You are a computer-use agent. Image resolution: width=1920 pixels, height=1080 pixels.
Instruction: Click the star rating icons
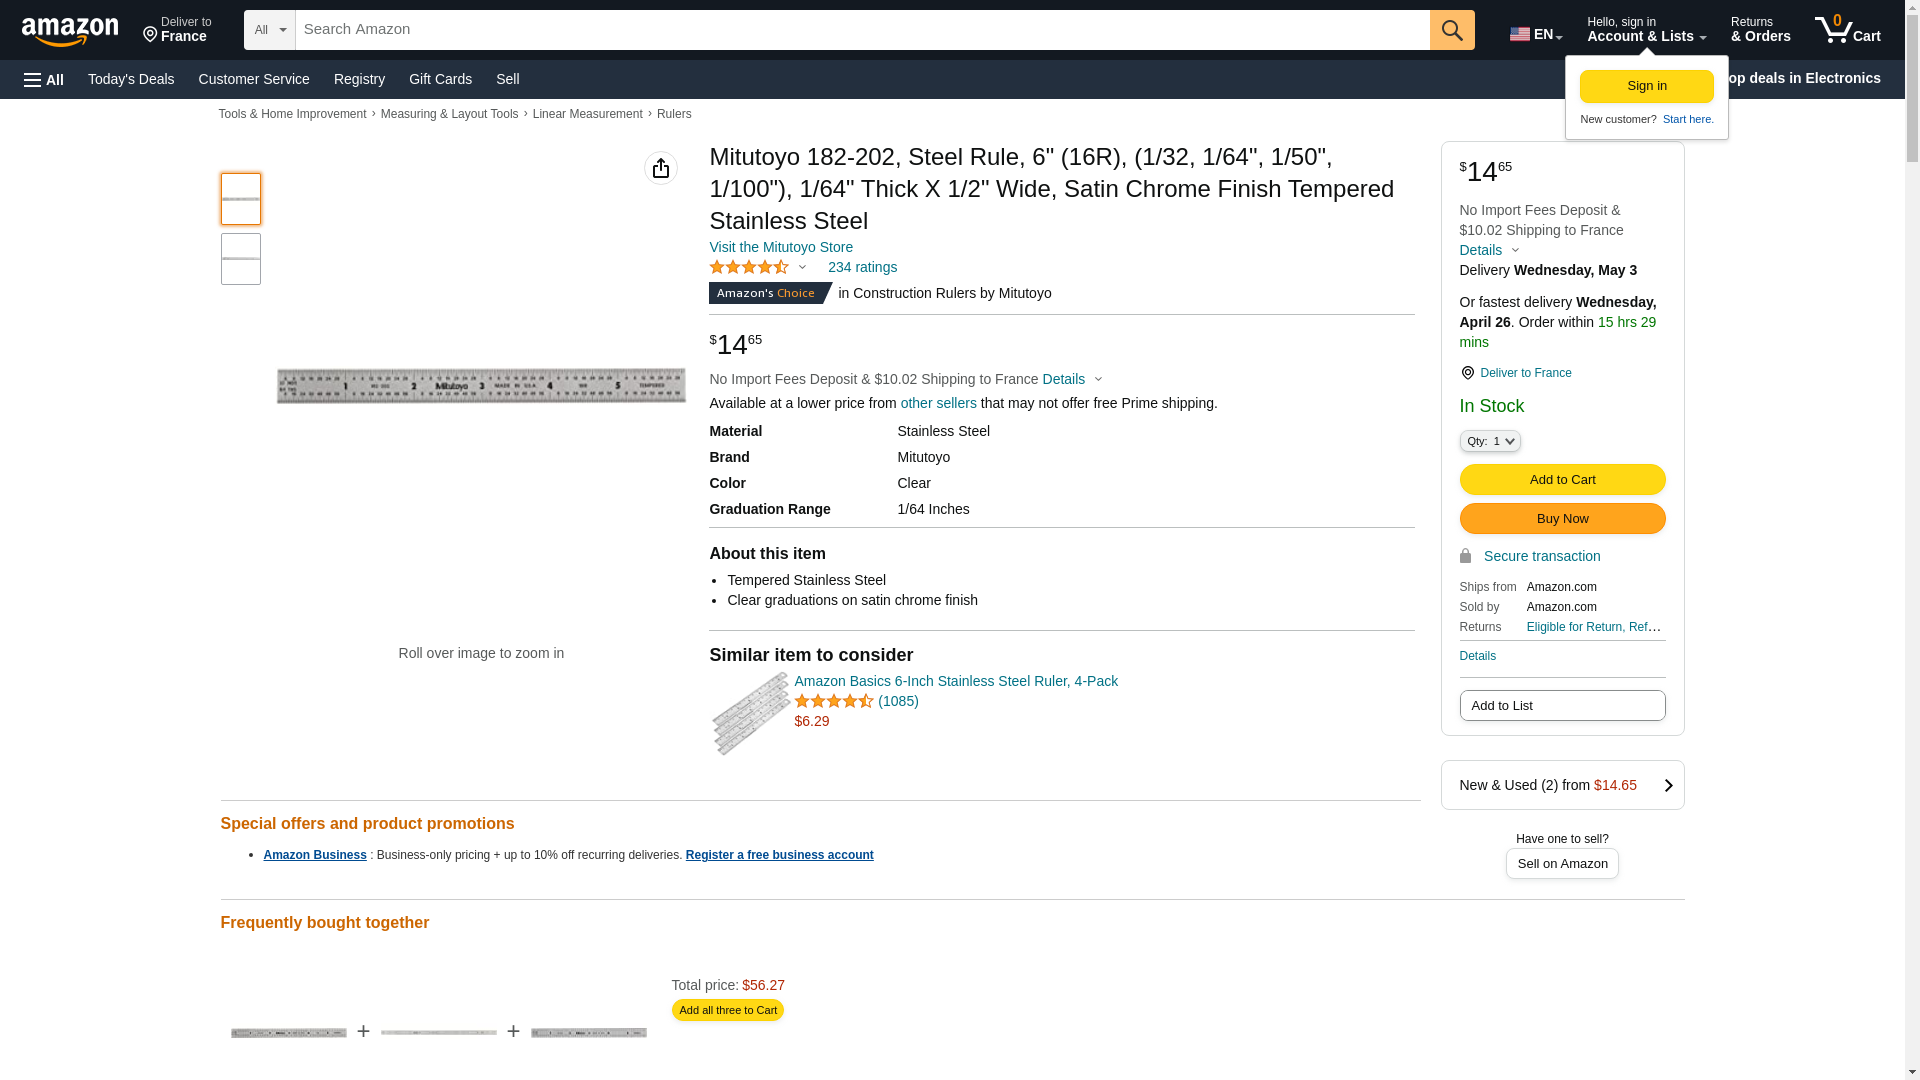pos(749,267)
